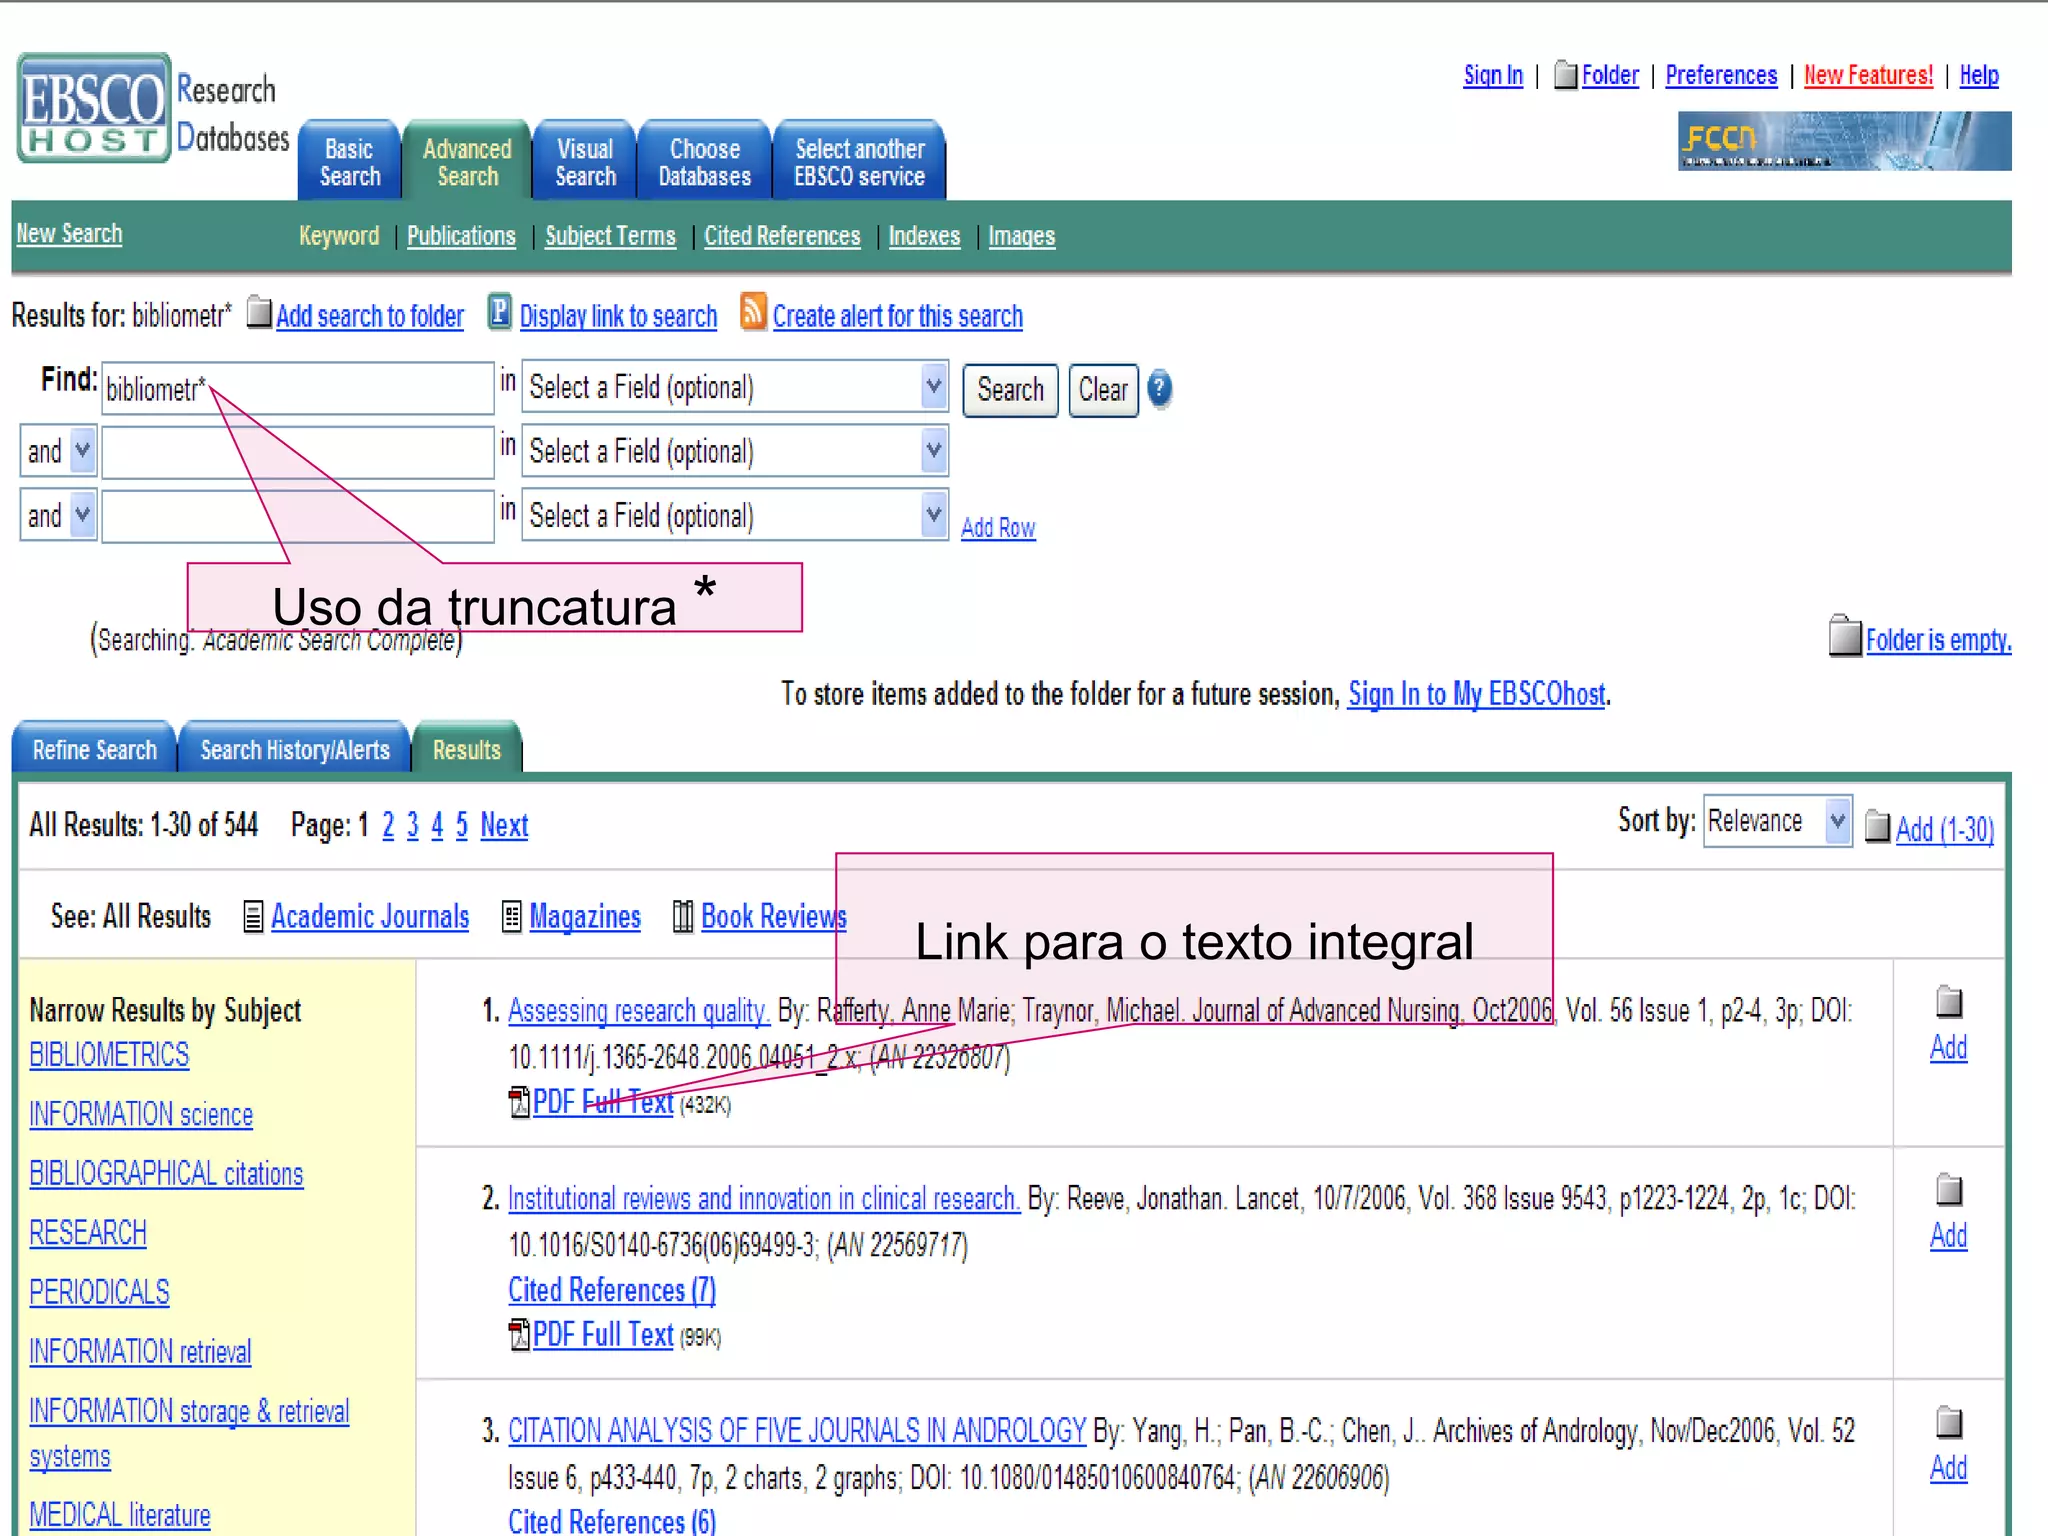
Task: Switch to the Advanced Search tab
Action: 467,162
